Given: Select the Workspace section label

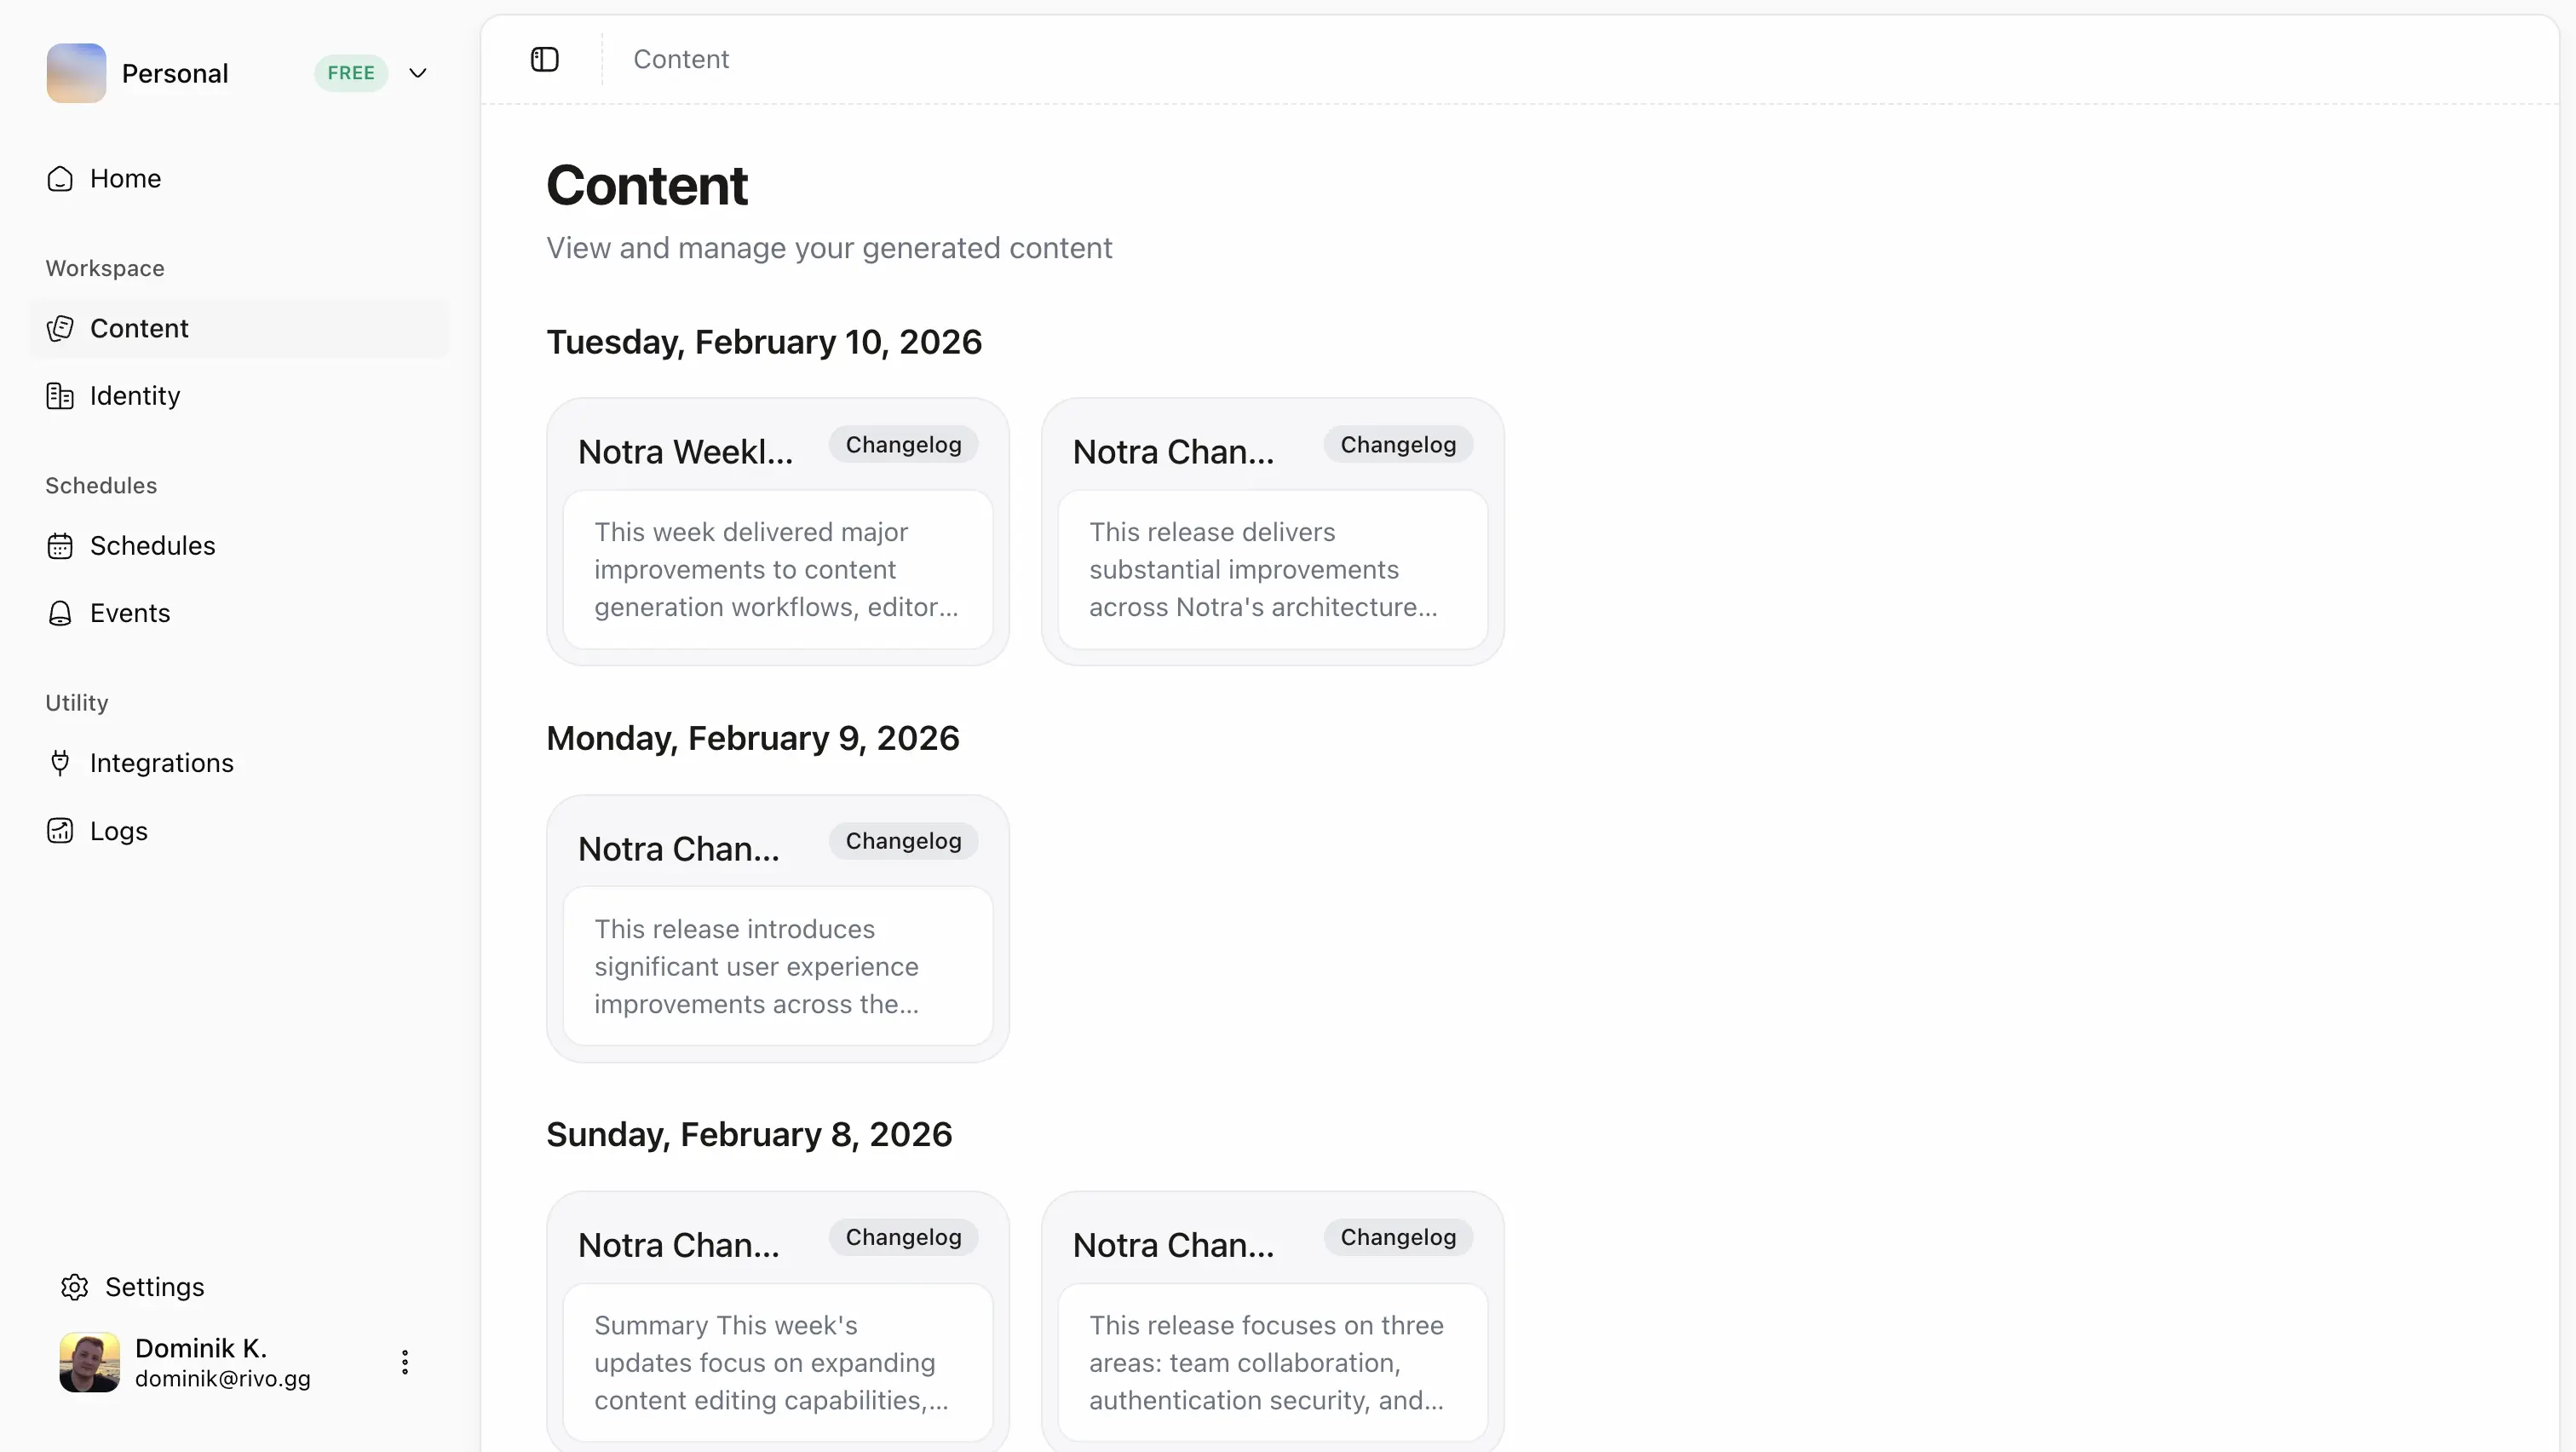Looking at the screenshot, I should [104, 267].
